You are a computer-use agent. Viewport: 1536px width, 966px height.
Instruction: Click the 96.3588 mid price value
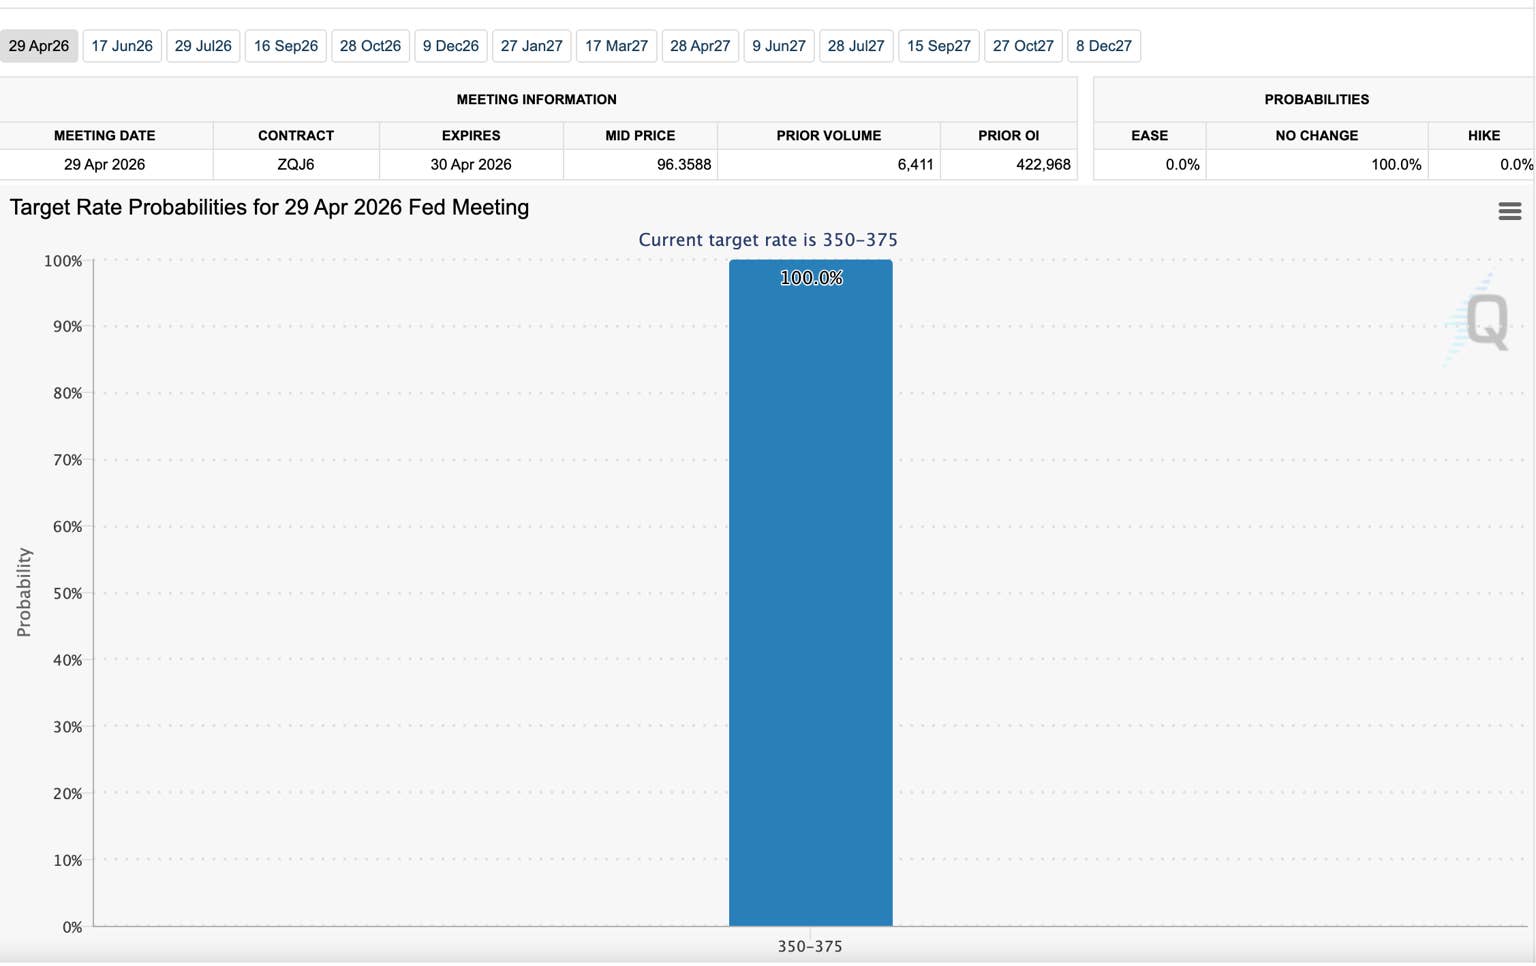[684, 165]
